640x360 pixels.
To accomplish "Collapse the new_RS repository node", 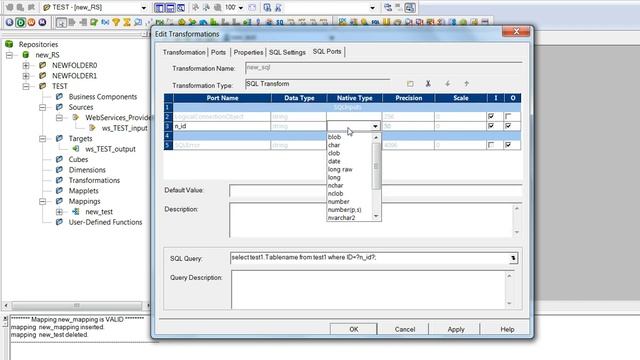I will click(x=9, y=55).
